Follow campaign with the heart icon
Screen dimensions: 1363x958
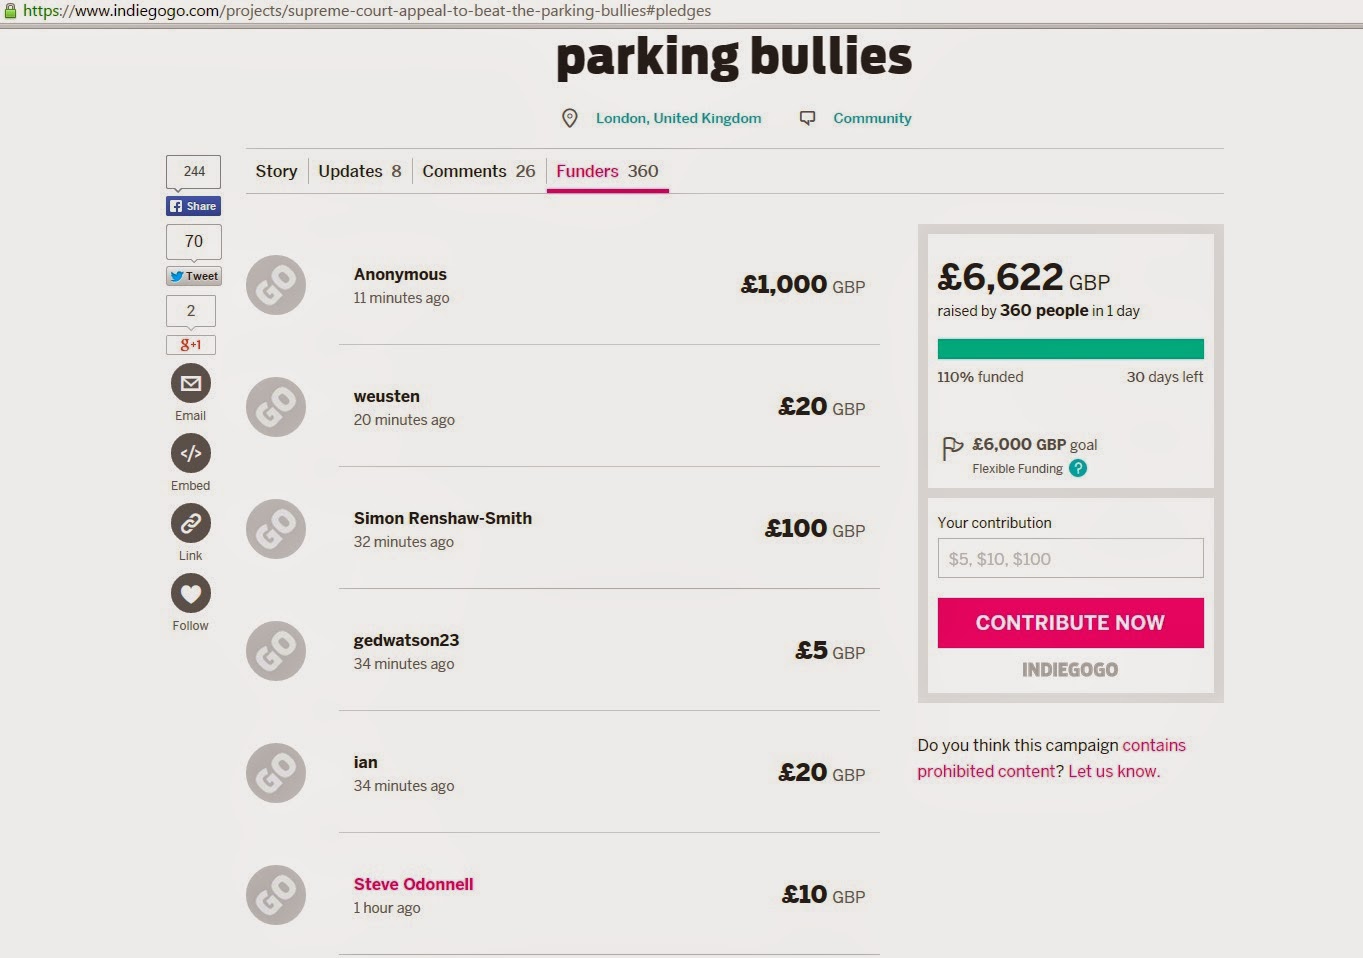(191, 593)
